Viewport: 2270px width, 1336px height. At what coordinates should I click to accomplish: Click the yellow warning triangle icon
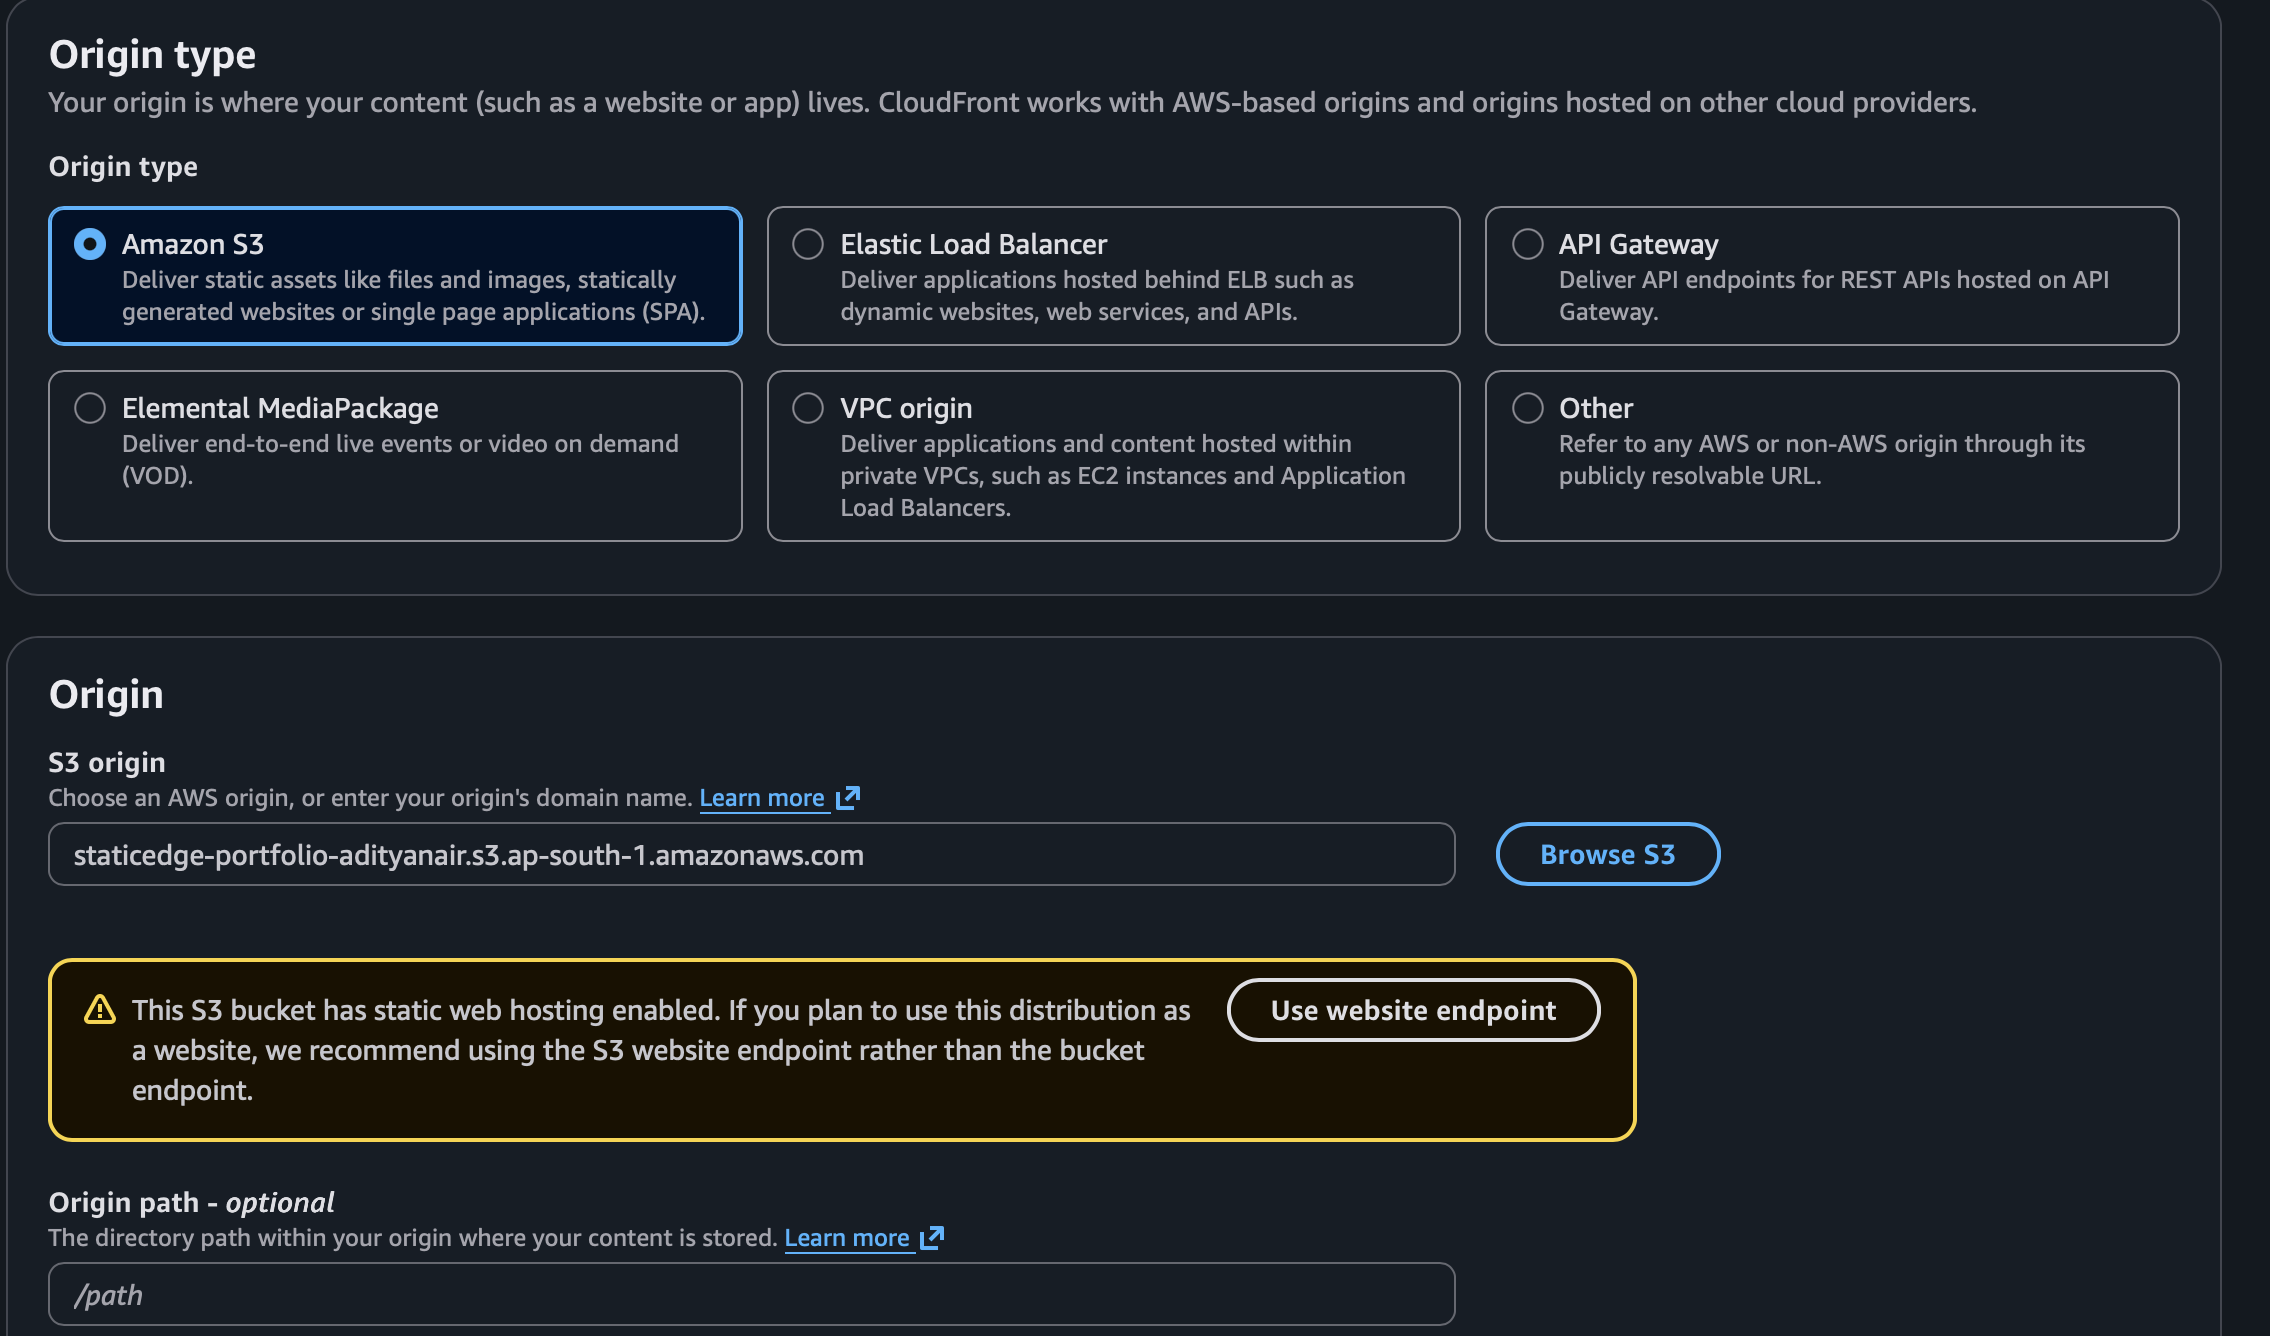100,1010
